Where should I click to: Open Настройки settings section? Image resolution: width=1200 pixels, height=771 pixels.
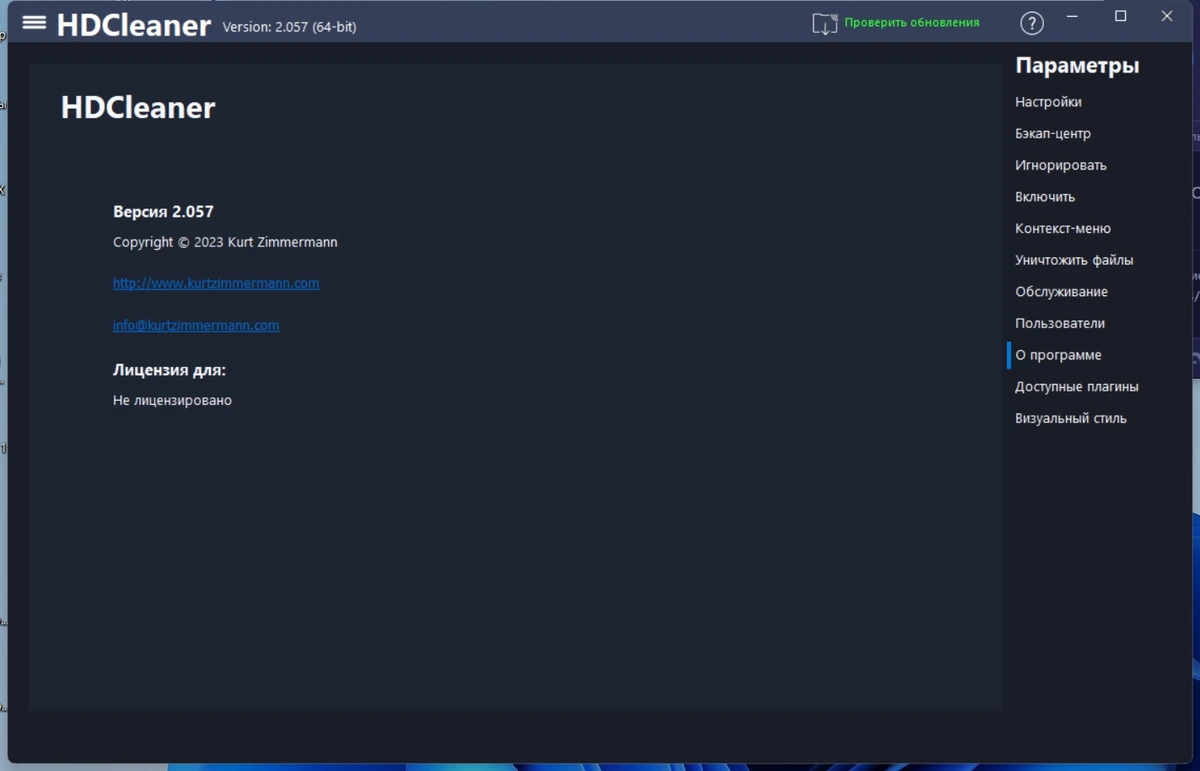coord(1048,102)
